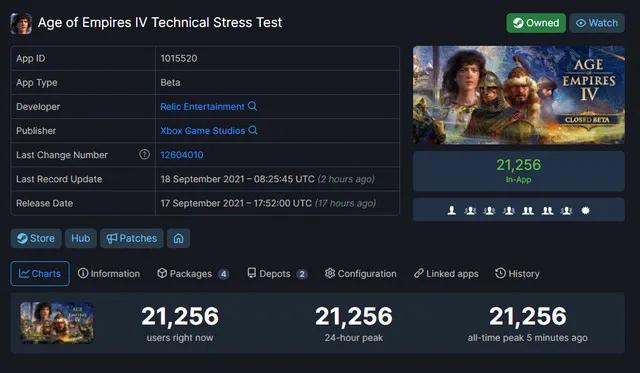640x373 pixels.
Task: Open the Store page button
Action: click(x=36, y=238)
